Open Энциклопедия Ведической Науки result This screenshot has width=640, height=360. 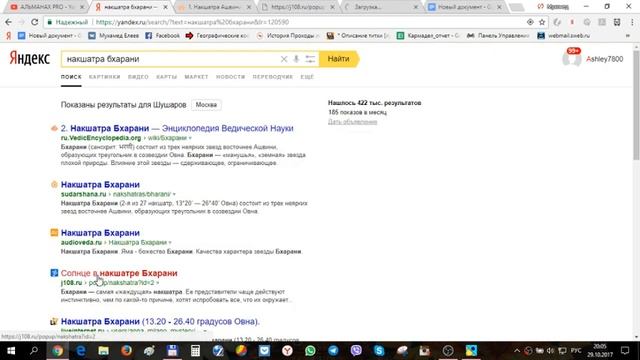[x=177, y=128]
